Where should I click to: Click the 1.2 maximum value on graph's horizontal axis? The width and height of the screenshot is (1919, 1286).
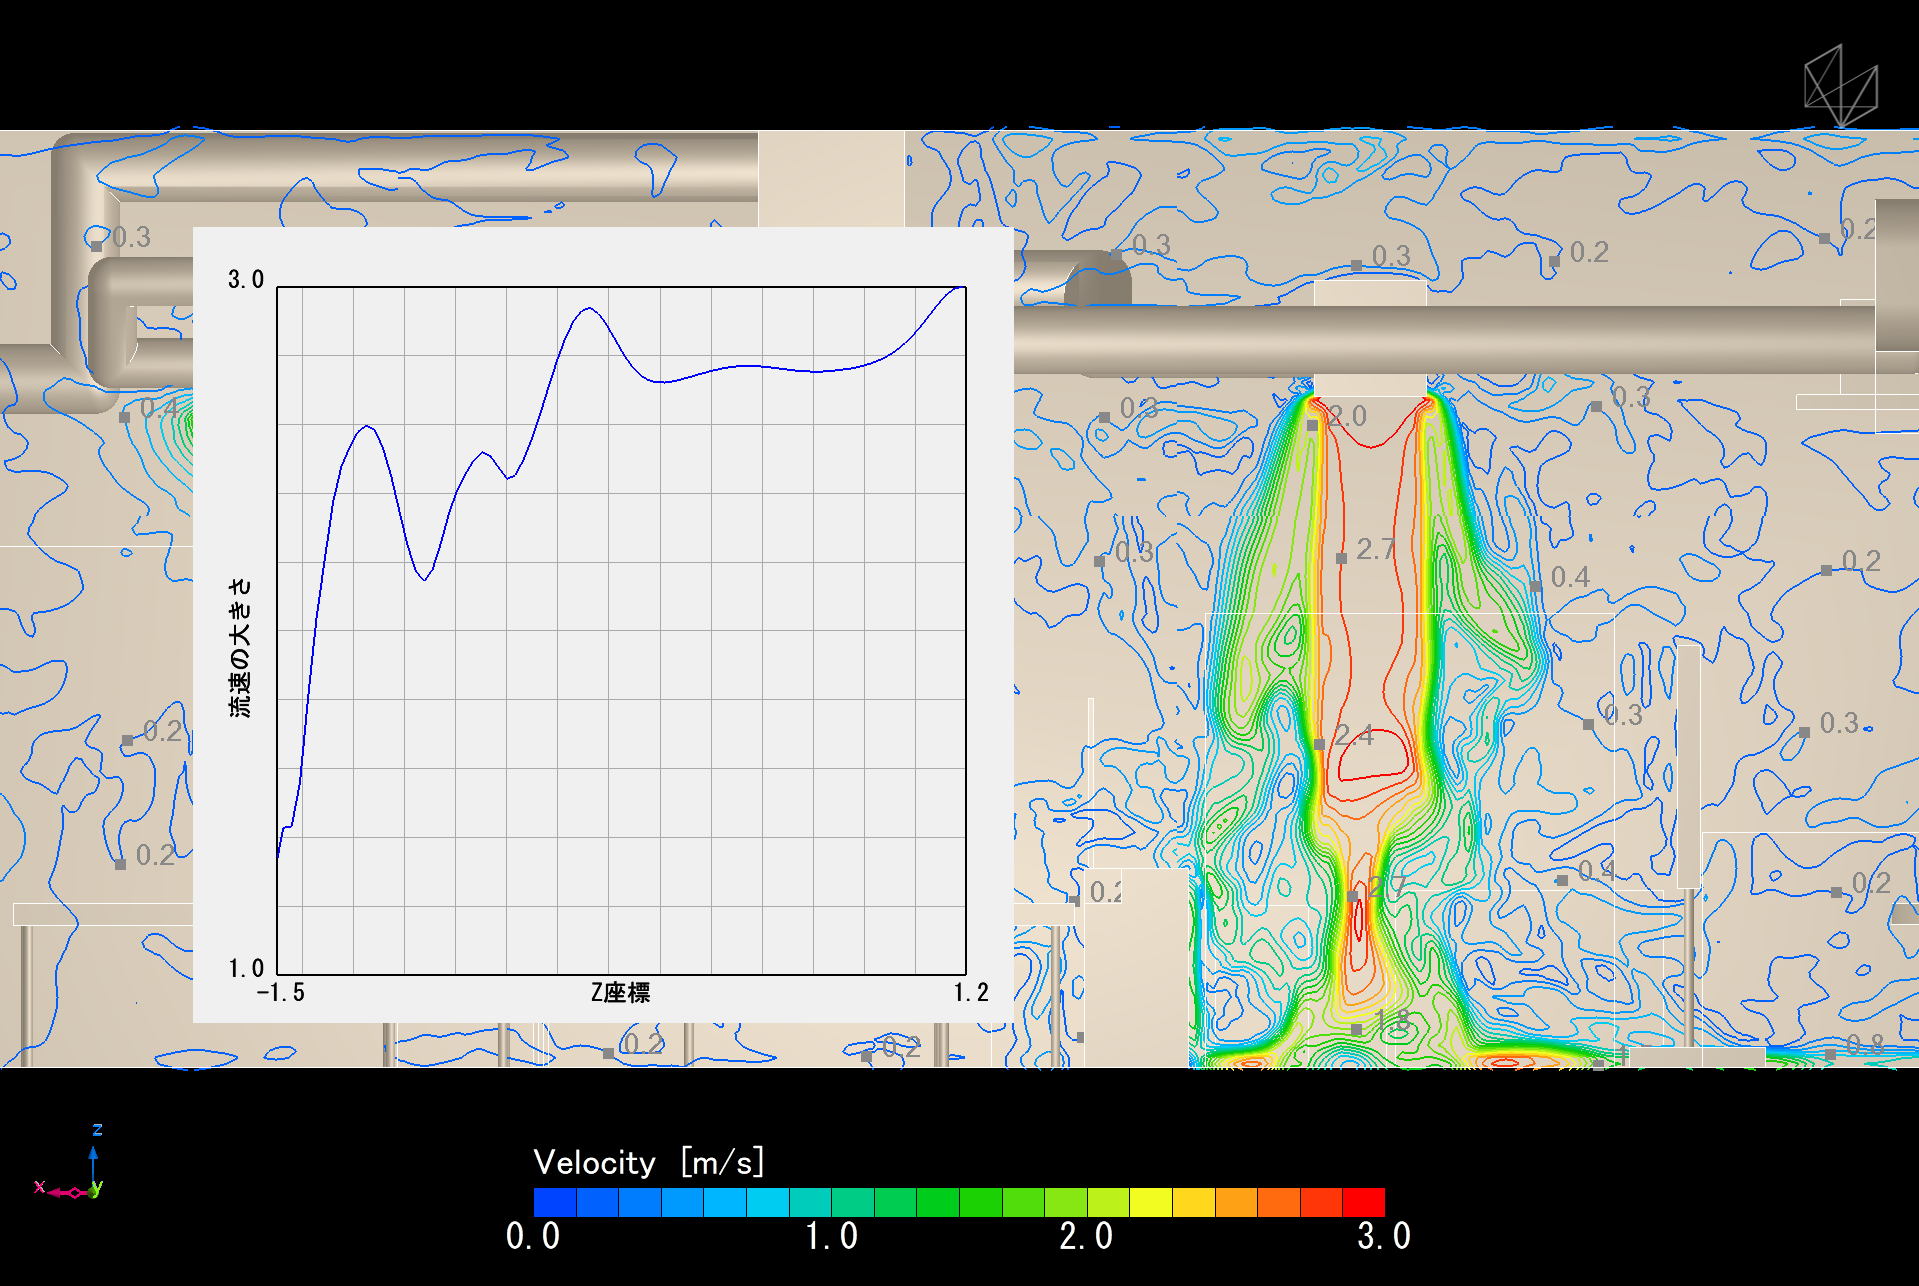[970, 992]
